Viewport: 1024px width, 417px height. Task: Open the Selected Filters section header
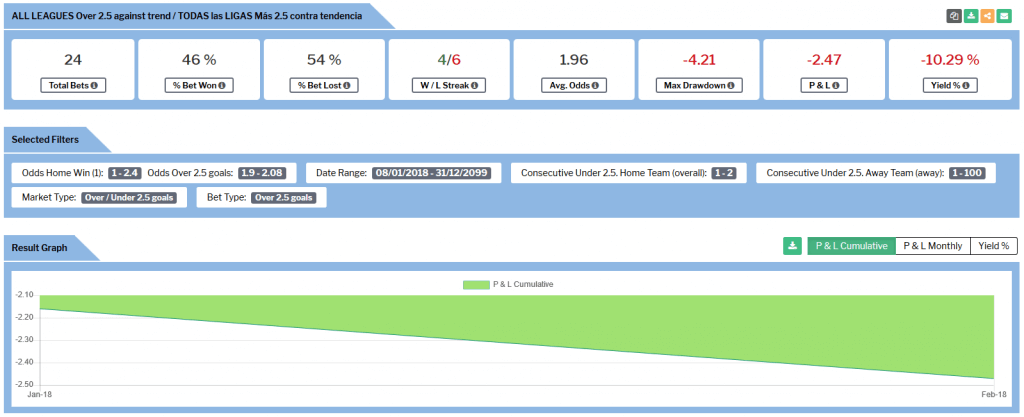point(45,140)
